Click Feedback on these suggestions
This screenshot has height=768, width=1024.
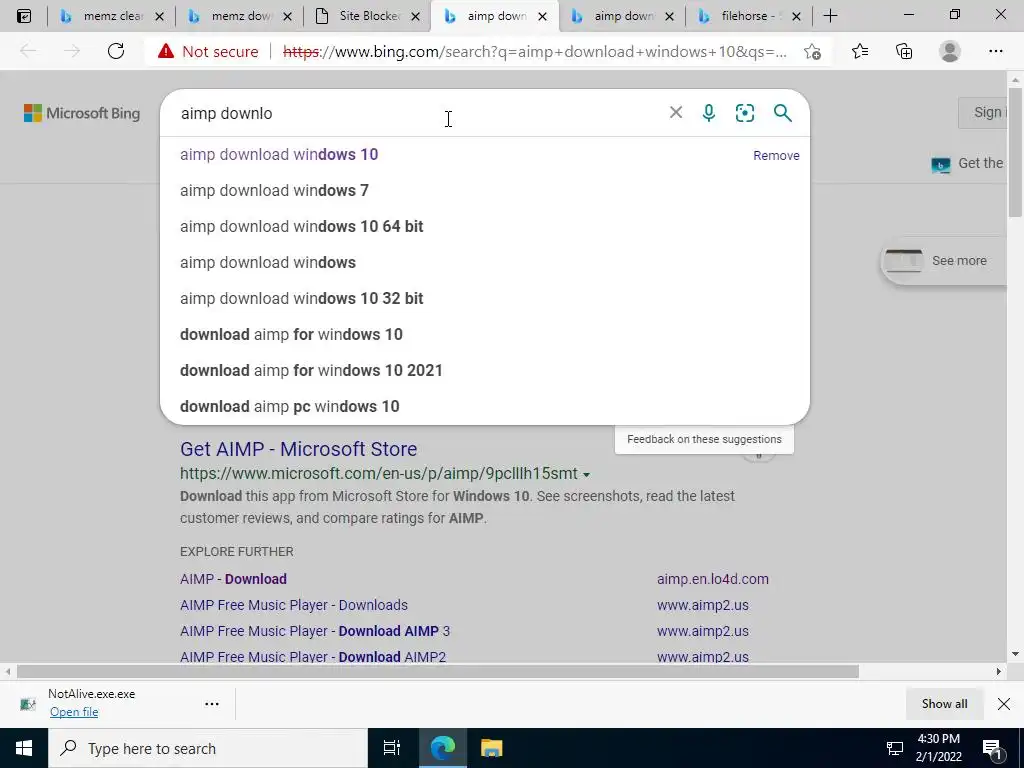click(704, 440)
